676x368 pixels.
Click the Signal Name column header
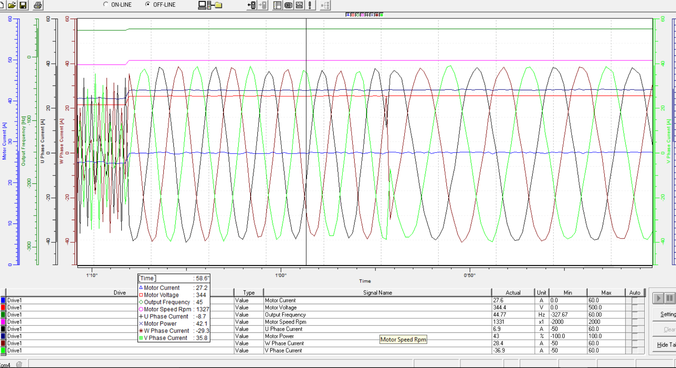pyautogui.click(x=377, y=293)
